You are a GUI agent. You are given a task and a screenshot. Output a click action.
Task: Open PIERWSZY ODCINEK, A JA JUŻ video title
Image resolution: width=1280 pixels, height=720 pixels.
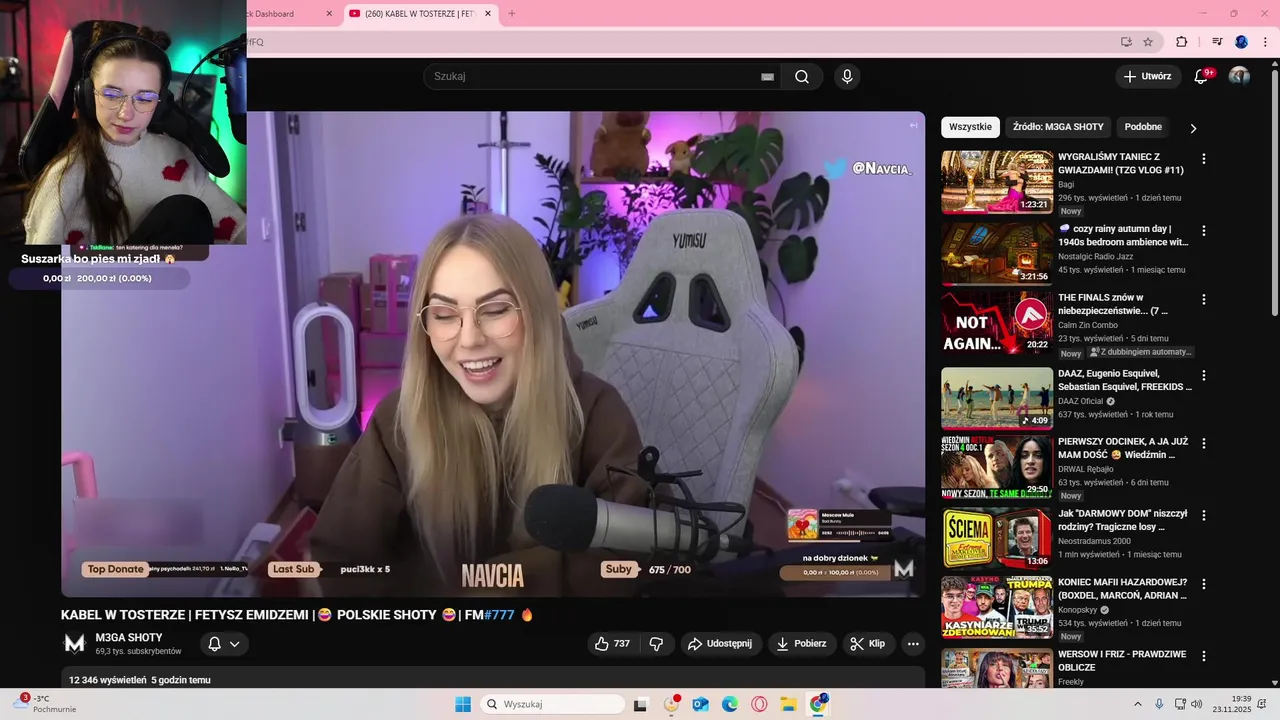coord(1122,448)
